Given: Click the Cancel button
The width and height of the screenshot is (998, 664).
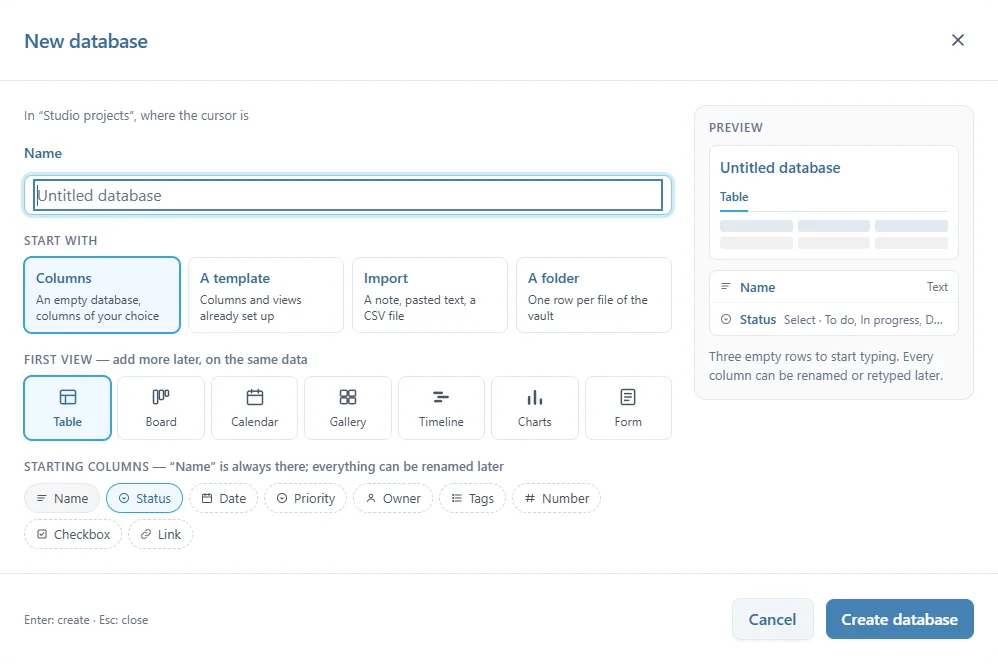Looking at the screenshot, I should (x=773, y=619).
